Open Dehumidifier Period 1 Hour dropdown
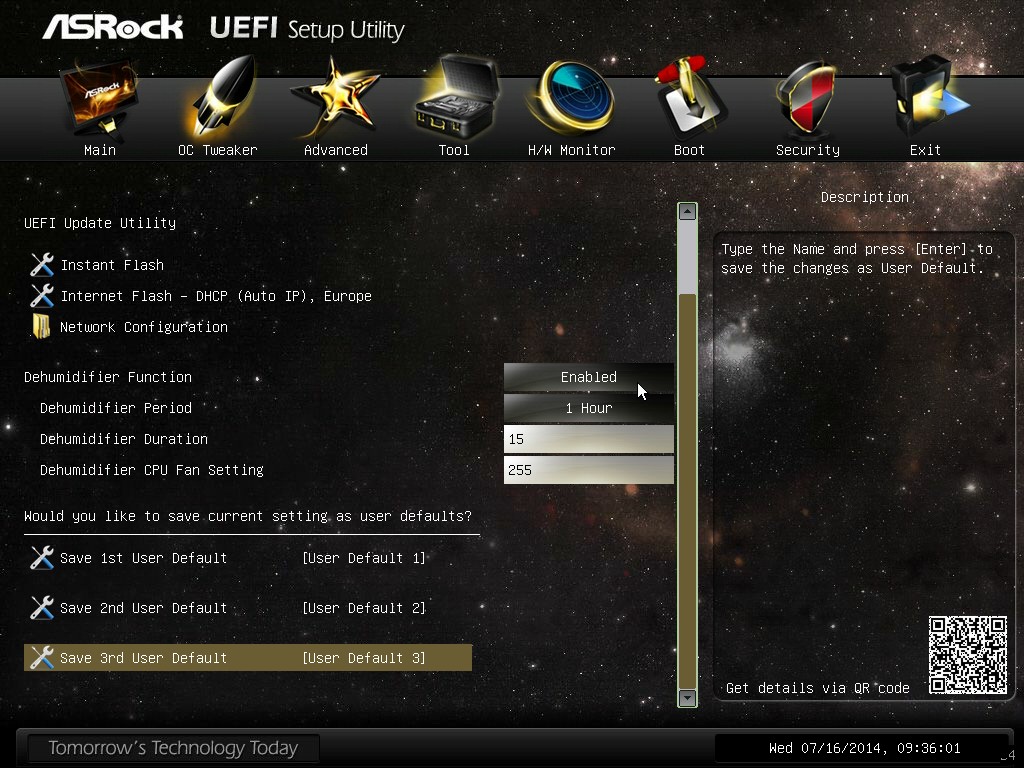The height and width of the screenshot is (768, 1024). pos(588,408)
